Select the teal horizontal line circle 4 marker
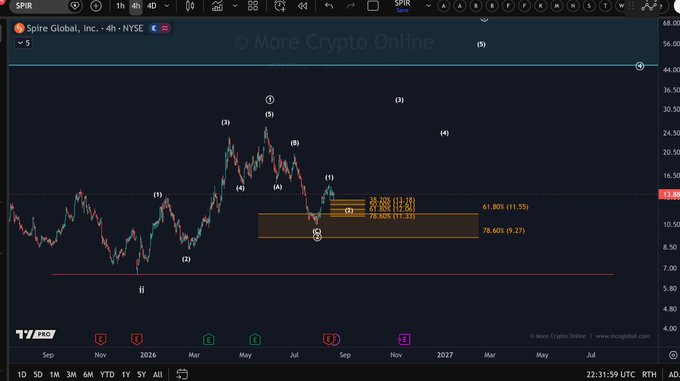 point(640,66)
